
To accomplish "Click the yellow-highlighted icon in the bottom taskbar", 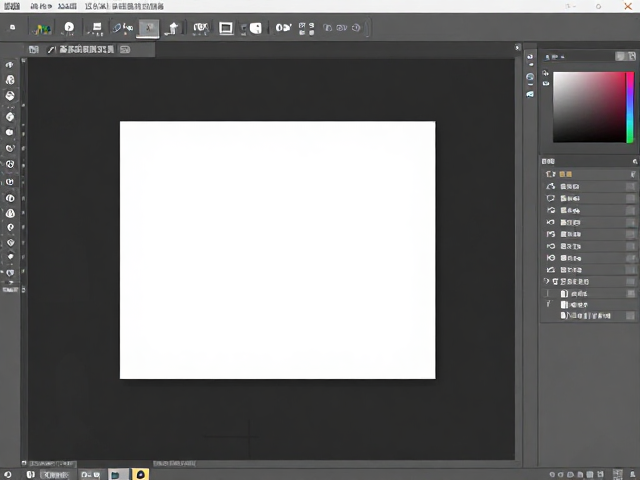I will tap(140, 474).
